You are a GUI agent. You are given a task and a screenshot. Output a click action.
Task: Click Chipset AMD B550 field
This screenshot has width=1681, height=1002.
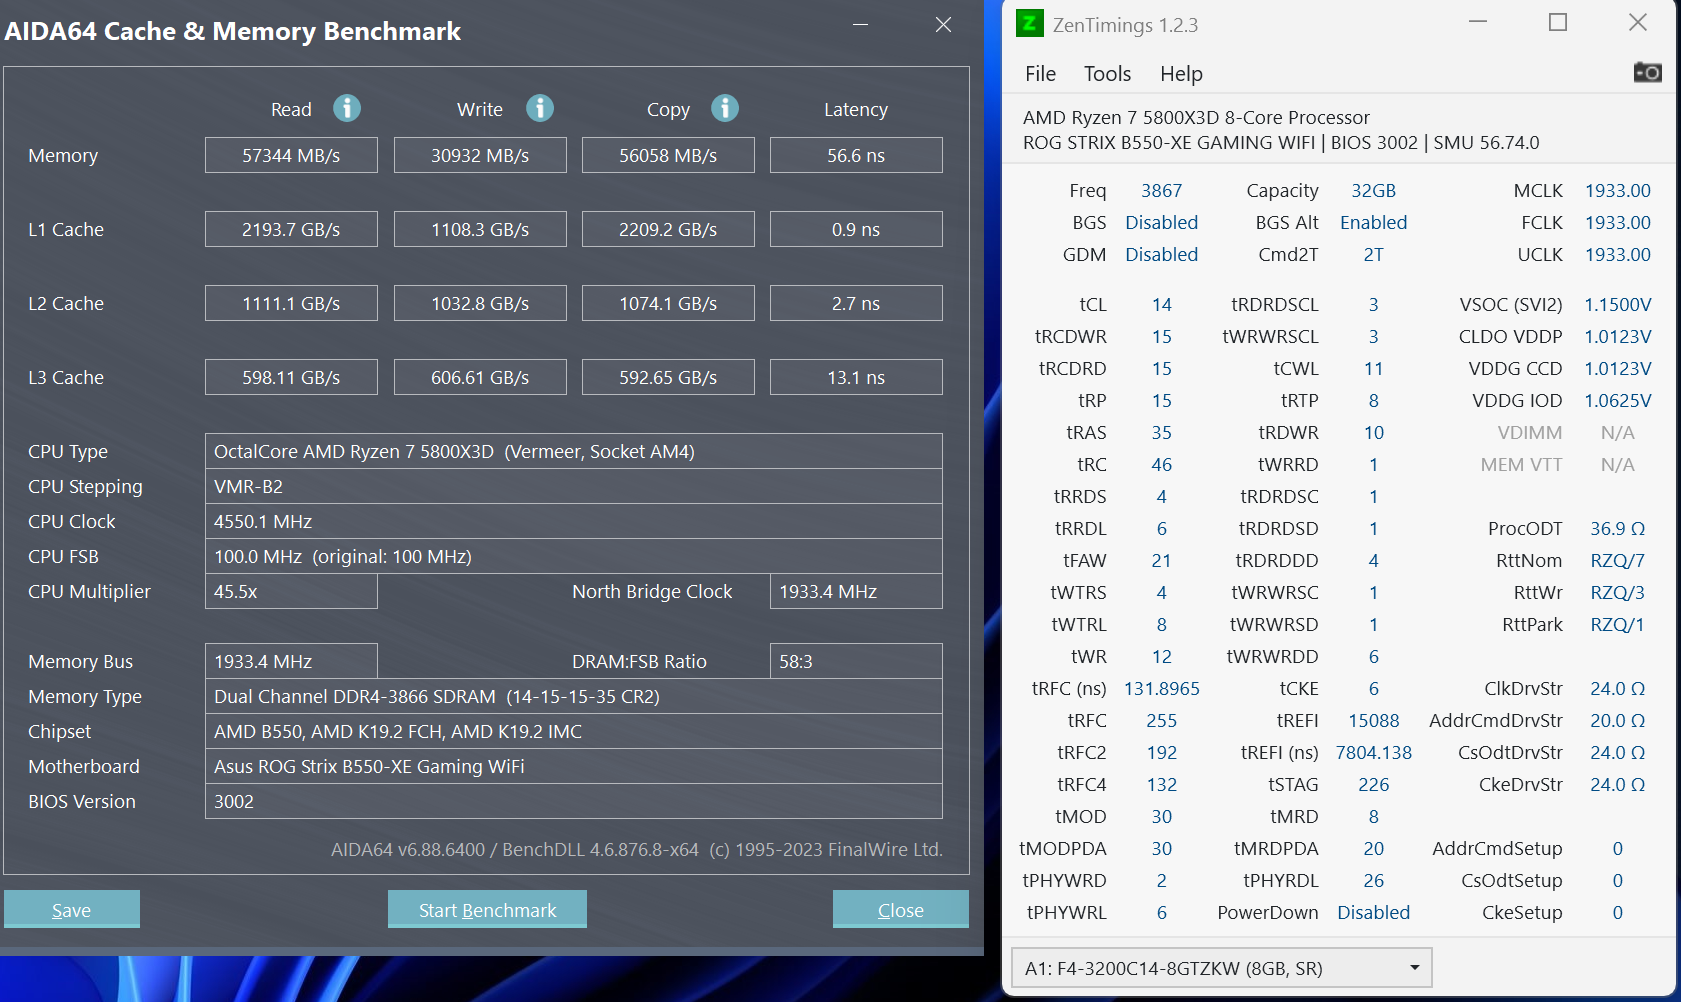pyautogui.click(x=574, y=731)
